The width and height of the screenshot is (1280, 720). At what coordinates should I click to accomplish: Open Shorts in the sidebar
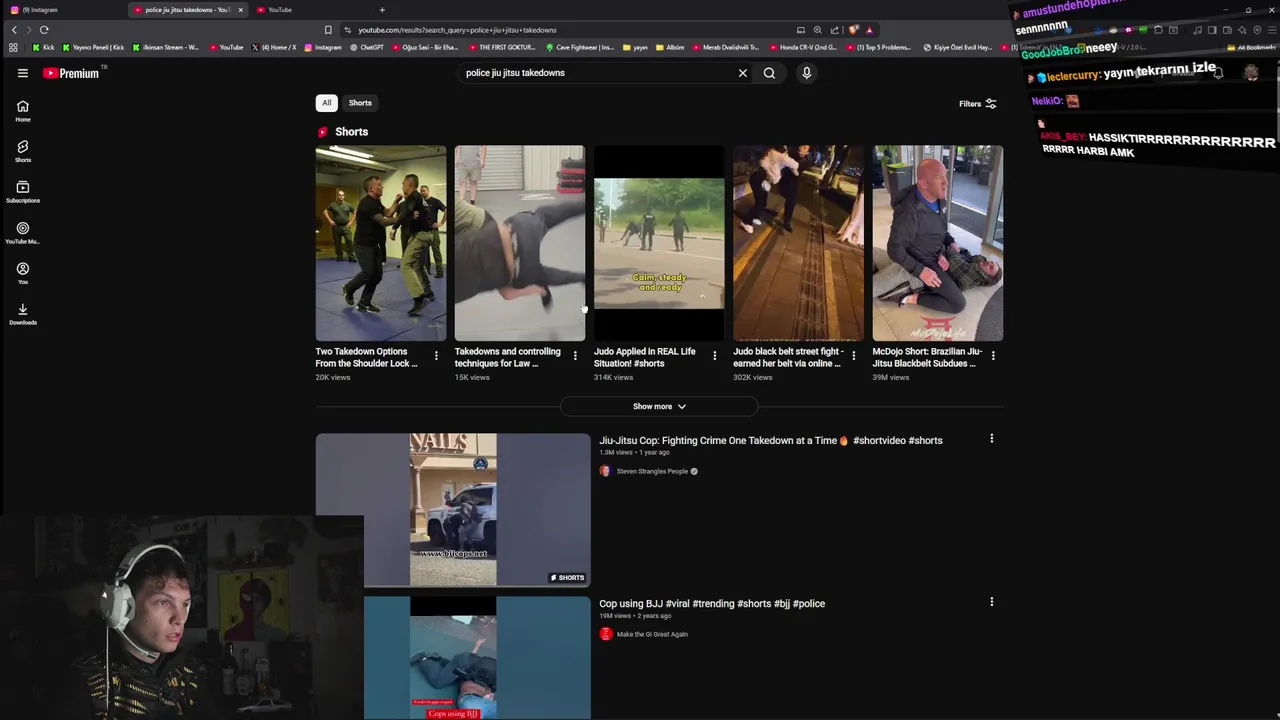(x=22, y=151)
